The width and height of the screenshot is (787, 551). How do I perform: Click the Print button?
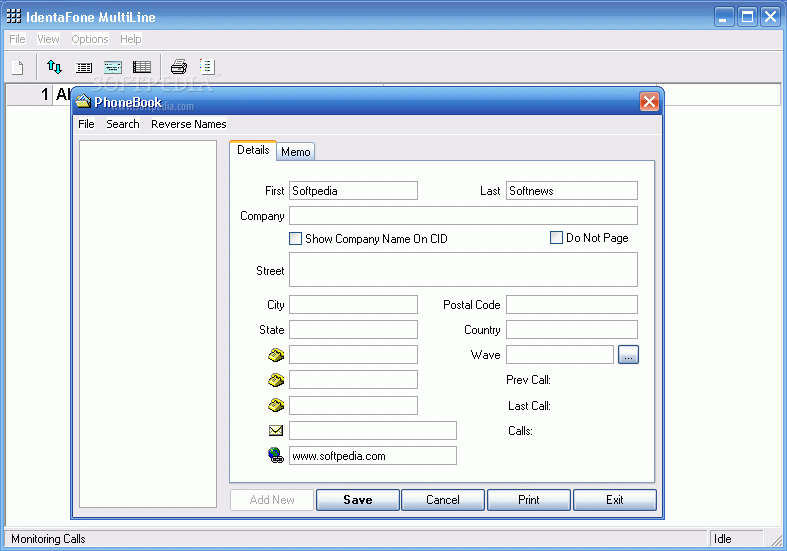529,500
